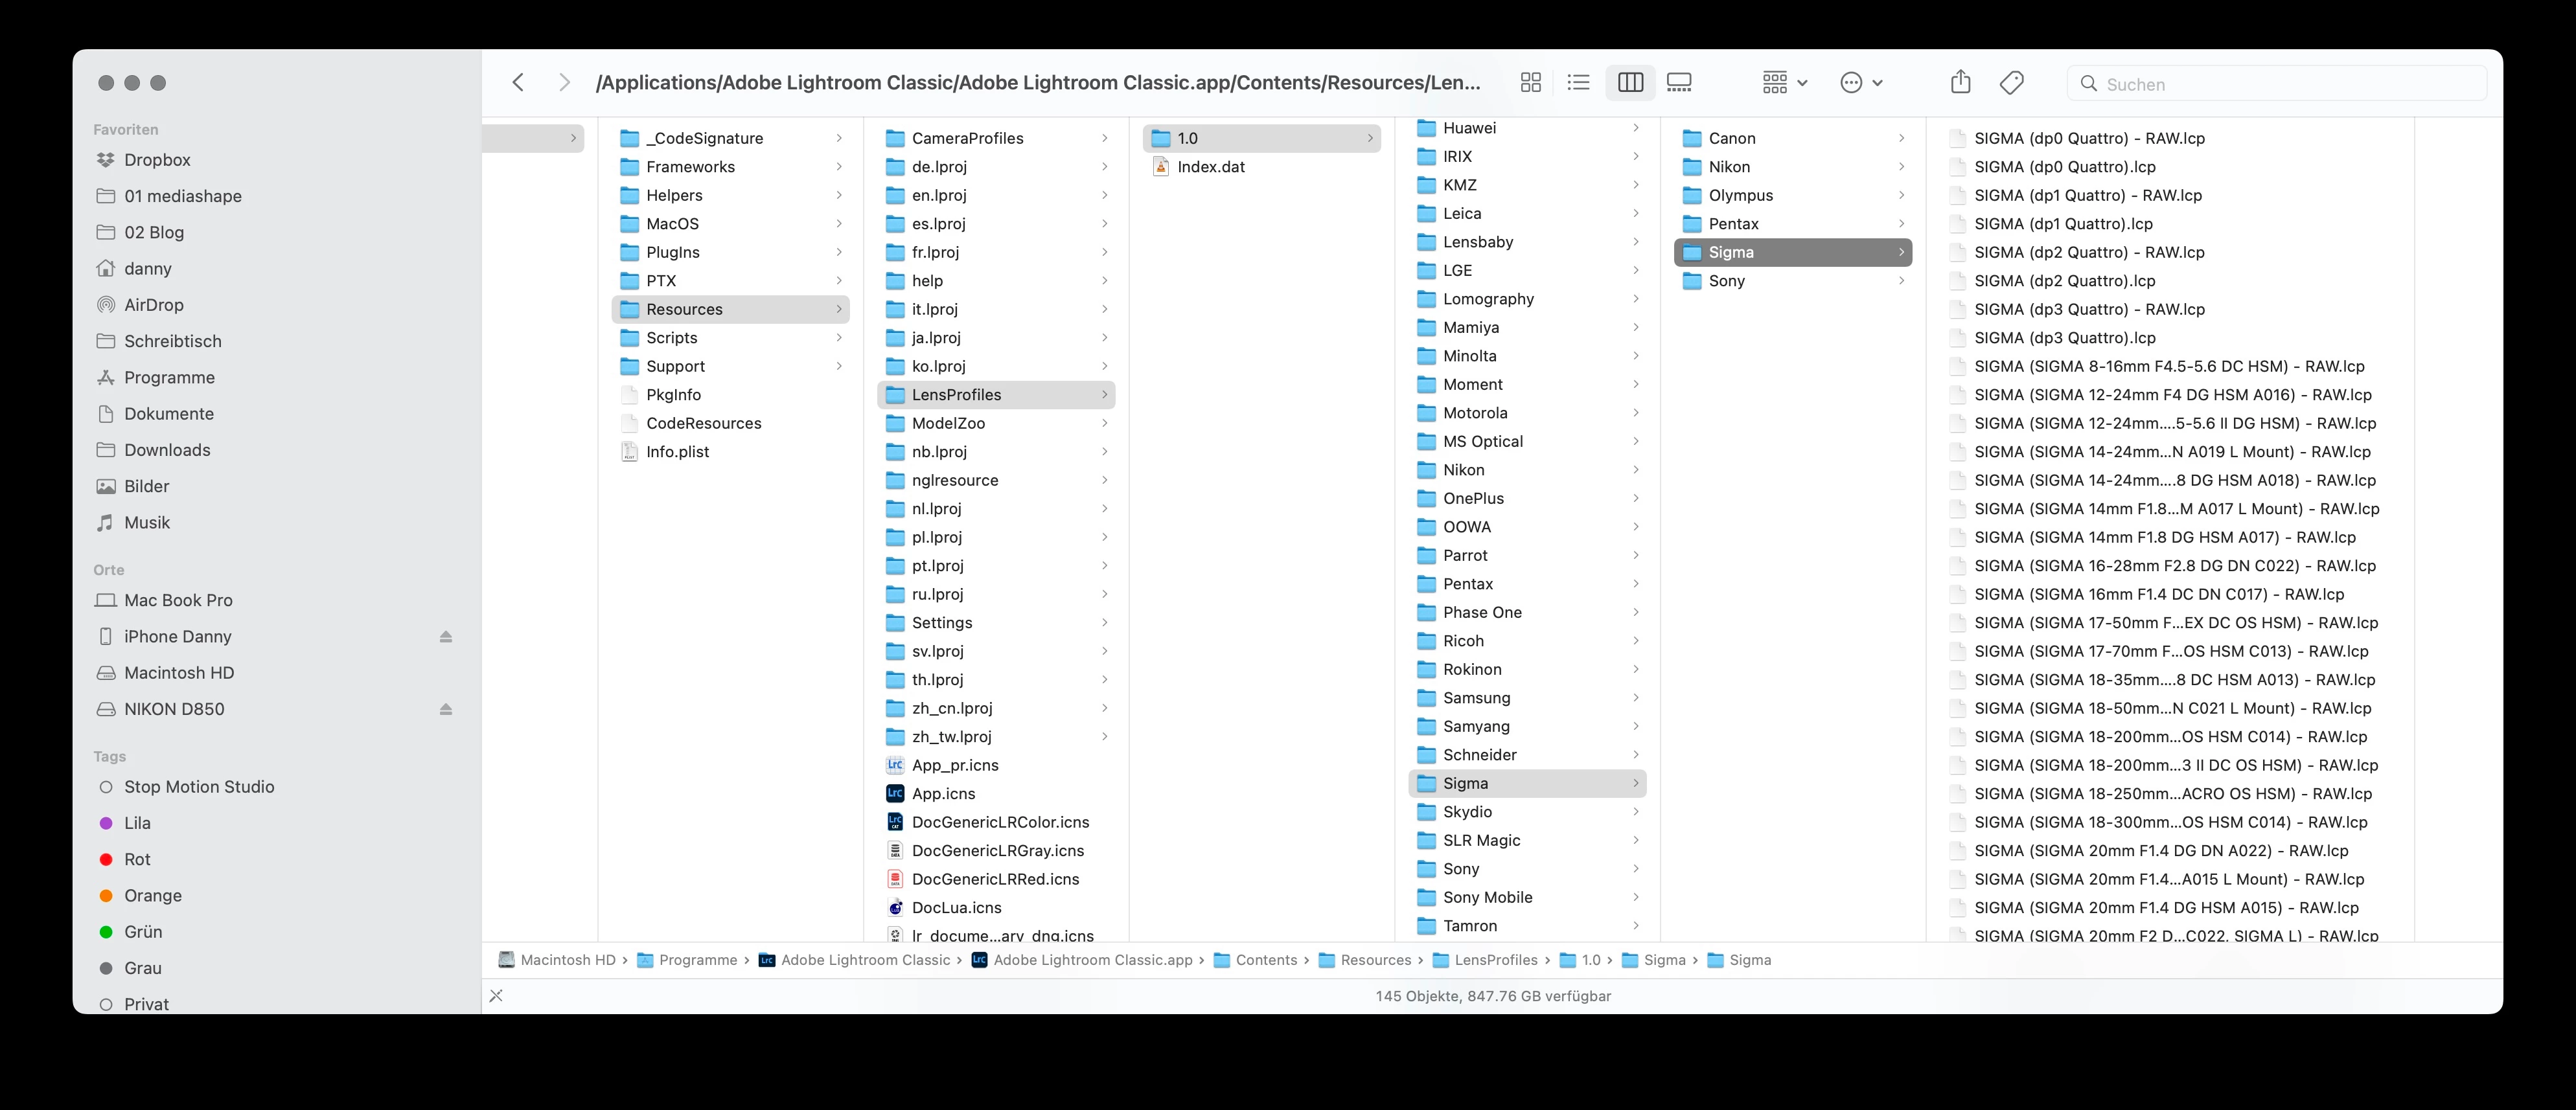Switch to list view

point(1578,83)
